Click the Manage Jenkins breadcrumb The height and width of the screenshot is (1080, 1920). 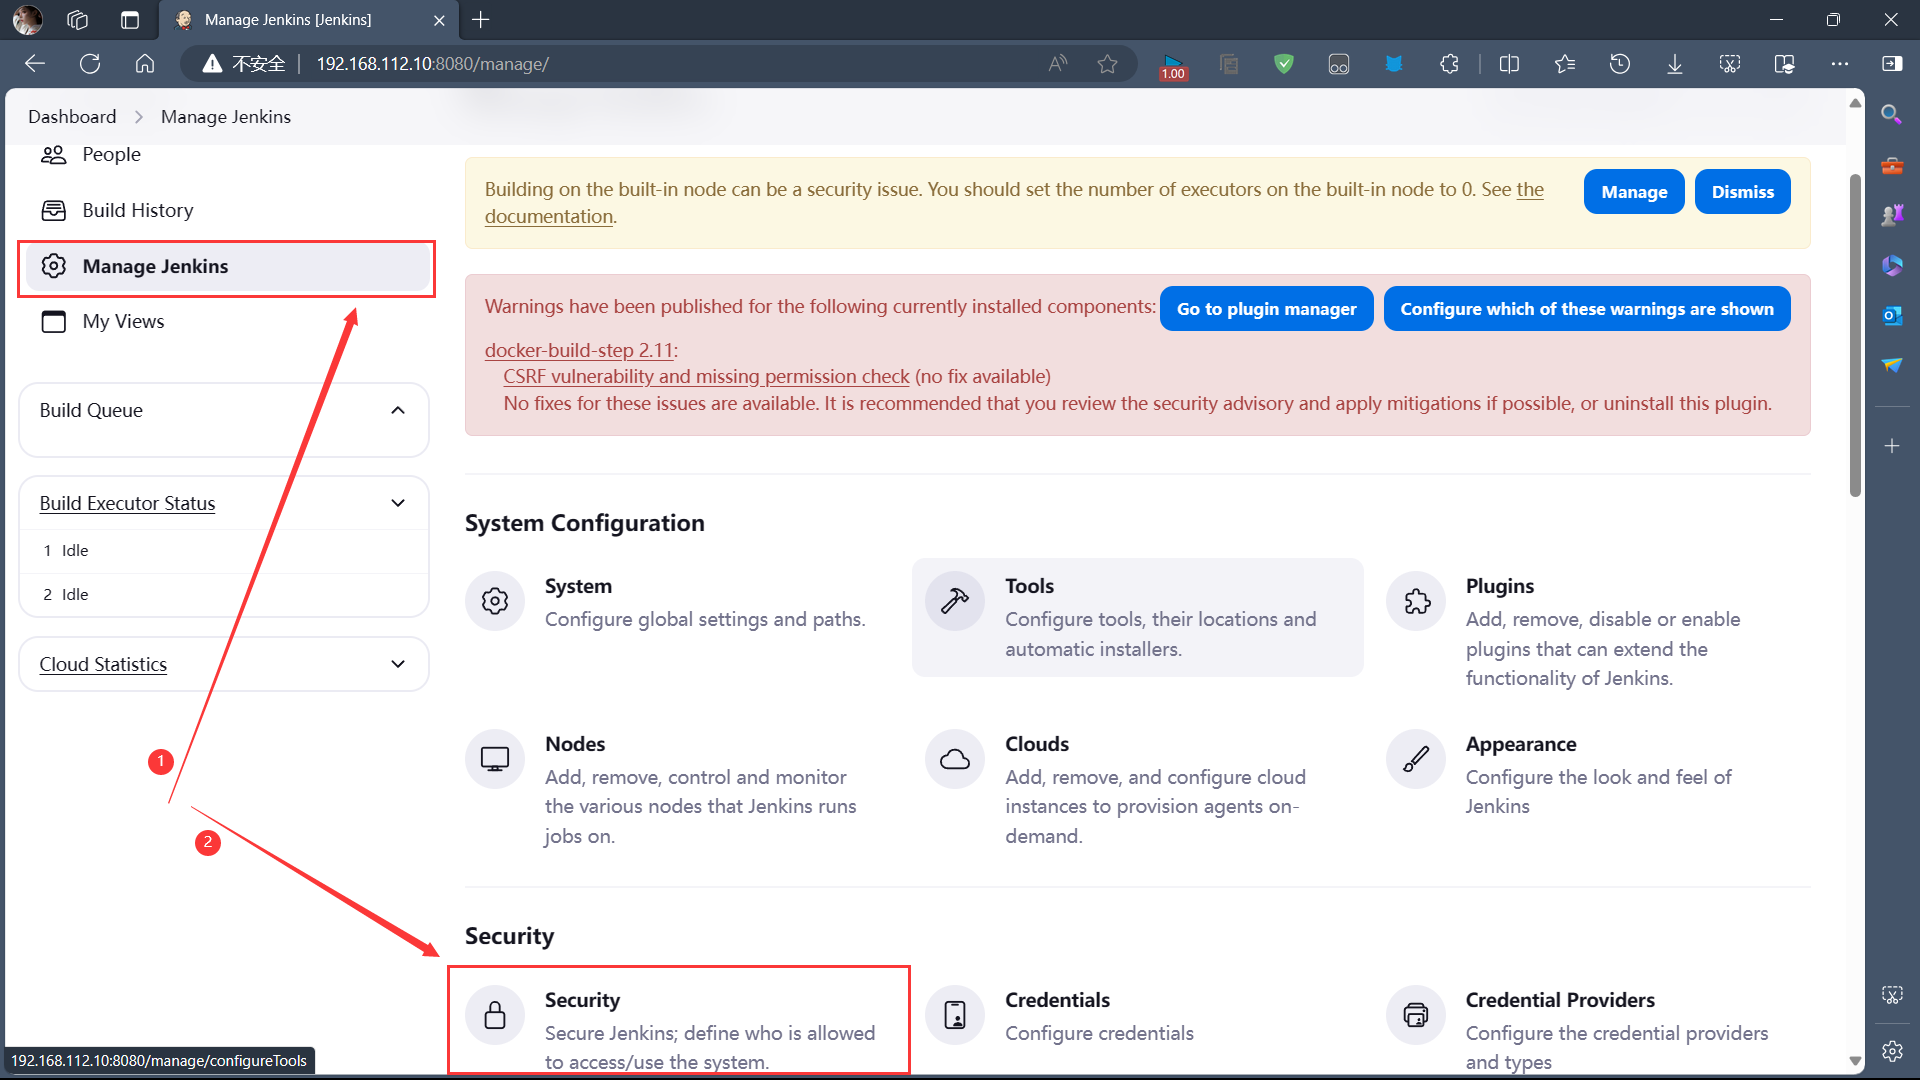[x=226, y=117]
